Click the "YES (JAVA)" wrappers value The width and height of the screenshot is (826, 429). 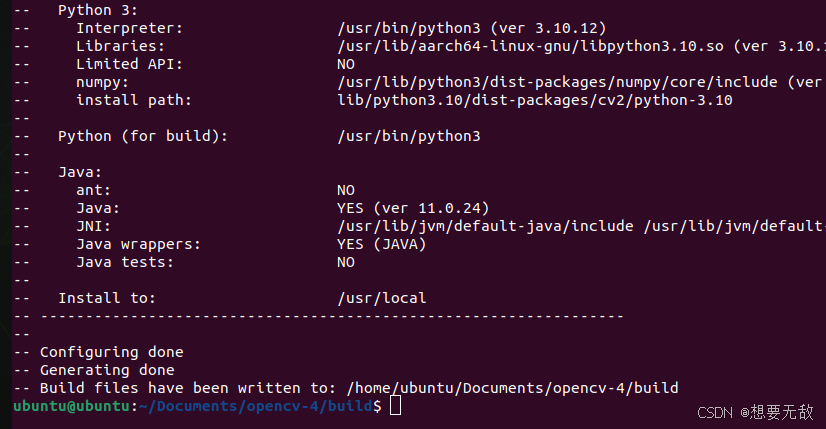pos(382,244)
